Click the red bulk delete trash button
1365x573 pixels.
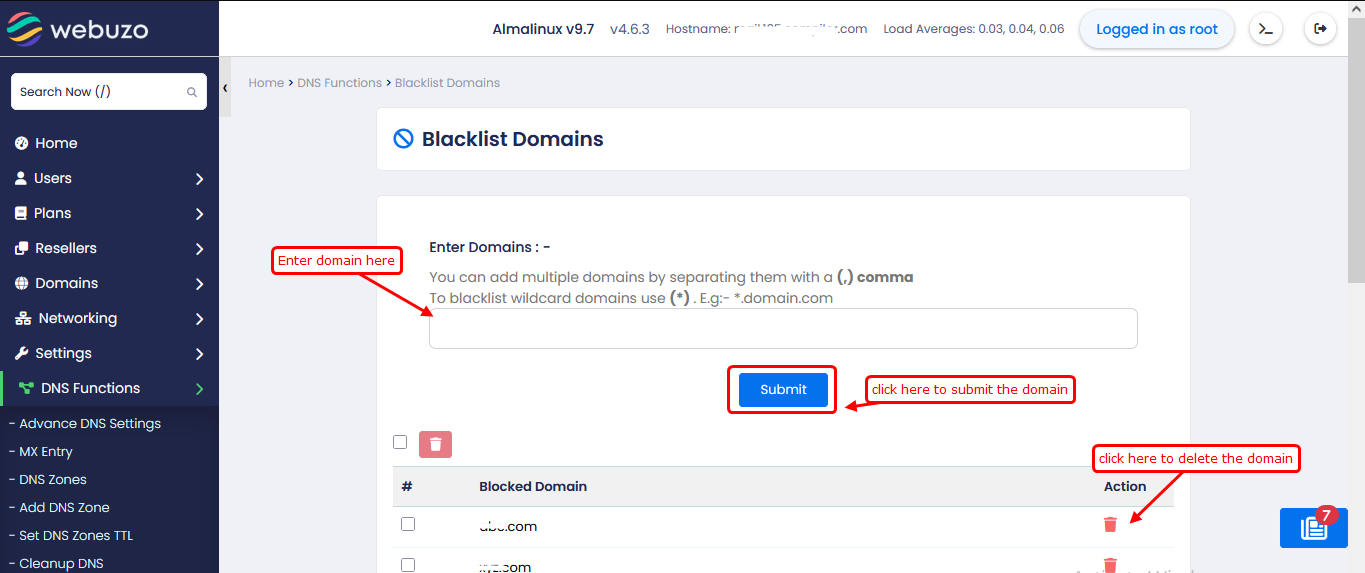point(435,444)
